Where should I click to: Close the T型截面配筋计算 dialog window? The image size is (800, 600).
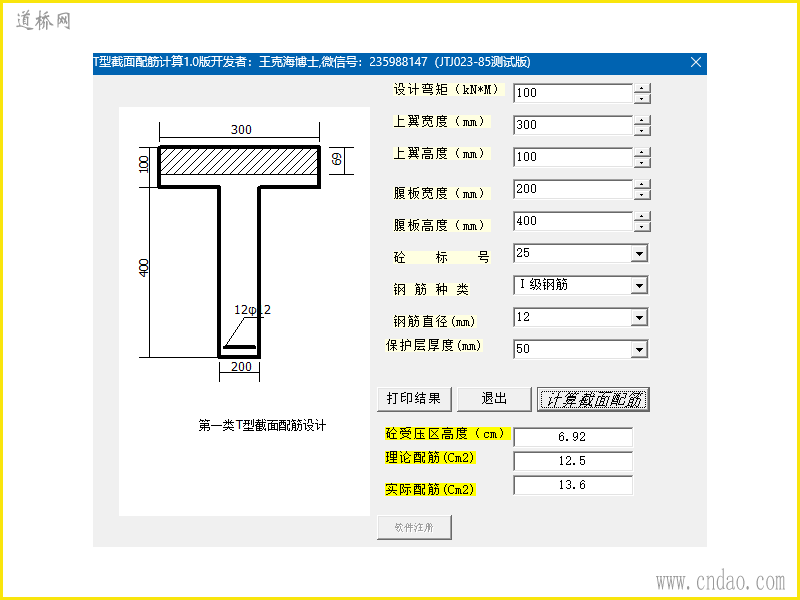(696, 62)
